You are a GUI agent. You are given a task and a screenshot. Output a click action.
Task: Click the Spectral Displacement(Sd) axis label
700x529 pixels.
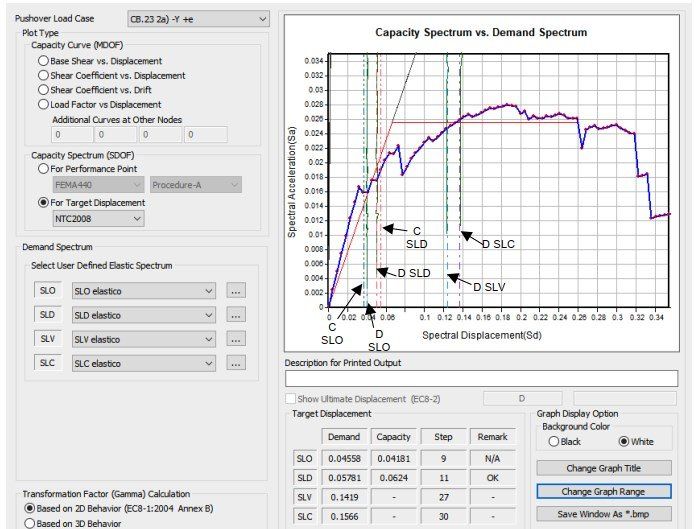coord(482,335)
